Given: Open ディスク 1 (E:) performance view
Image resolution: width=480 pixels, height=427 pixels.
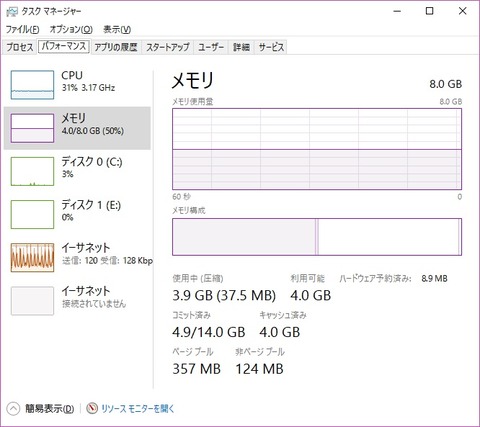Looking at the screenshot, I should click(x=77, y=215).
